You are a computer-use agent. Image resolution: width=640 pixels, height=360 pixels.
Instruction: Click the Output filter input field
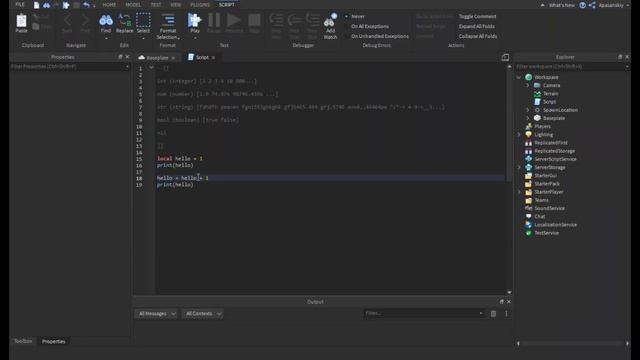423,313
